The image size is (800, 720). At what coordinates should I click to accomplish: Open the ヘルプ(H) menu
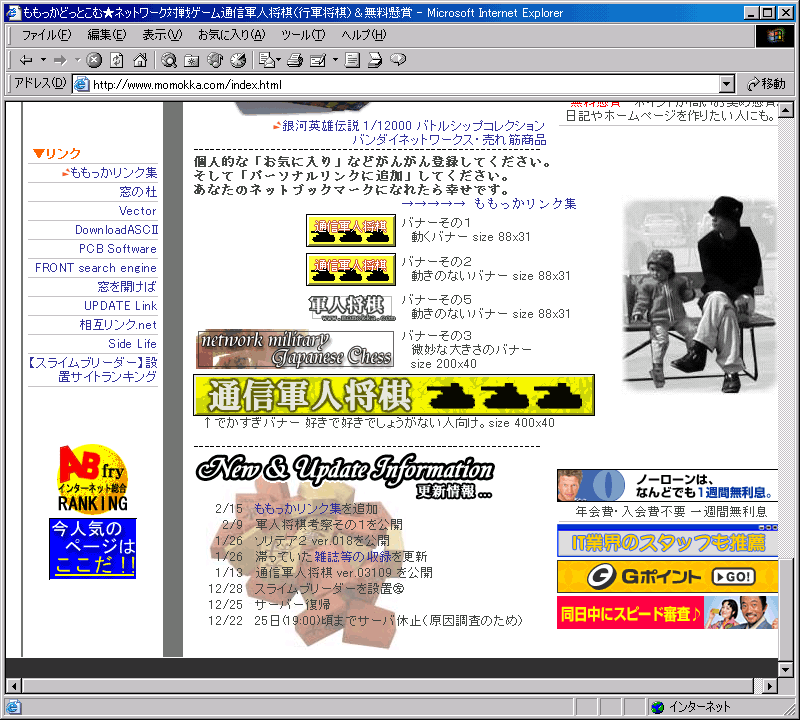364,35
